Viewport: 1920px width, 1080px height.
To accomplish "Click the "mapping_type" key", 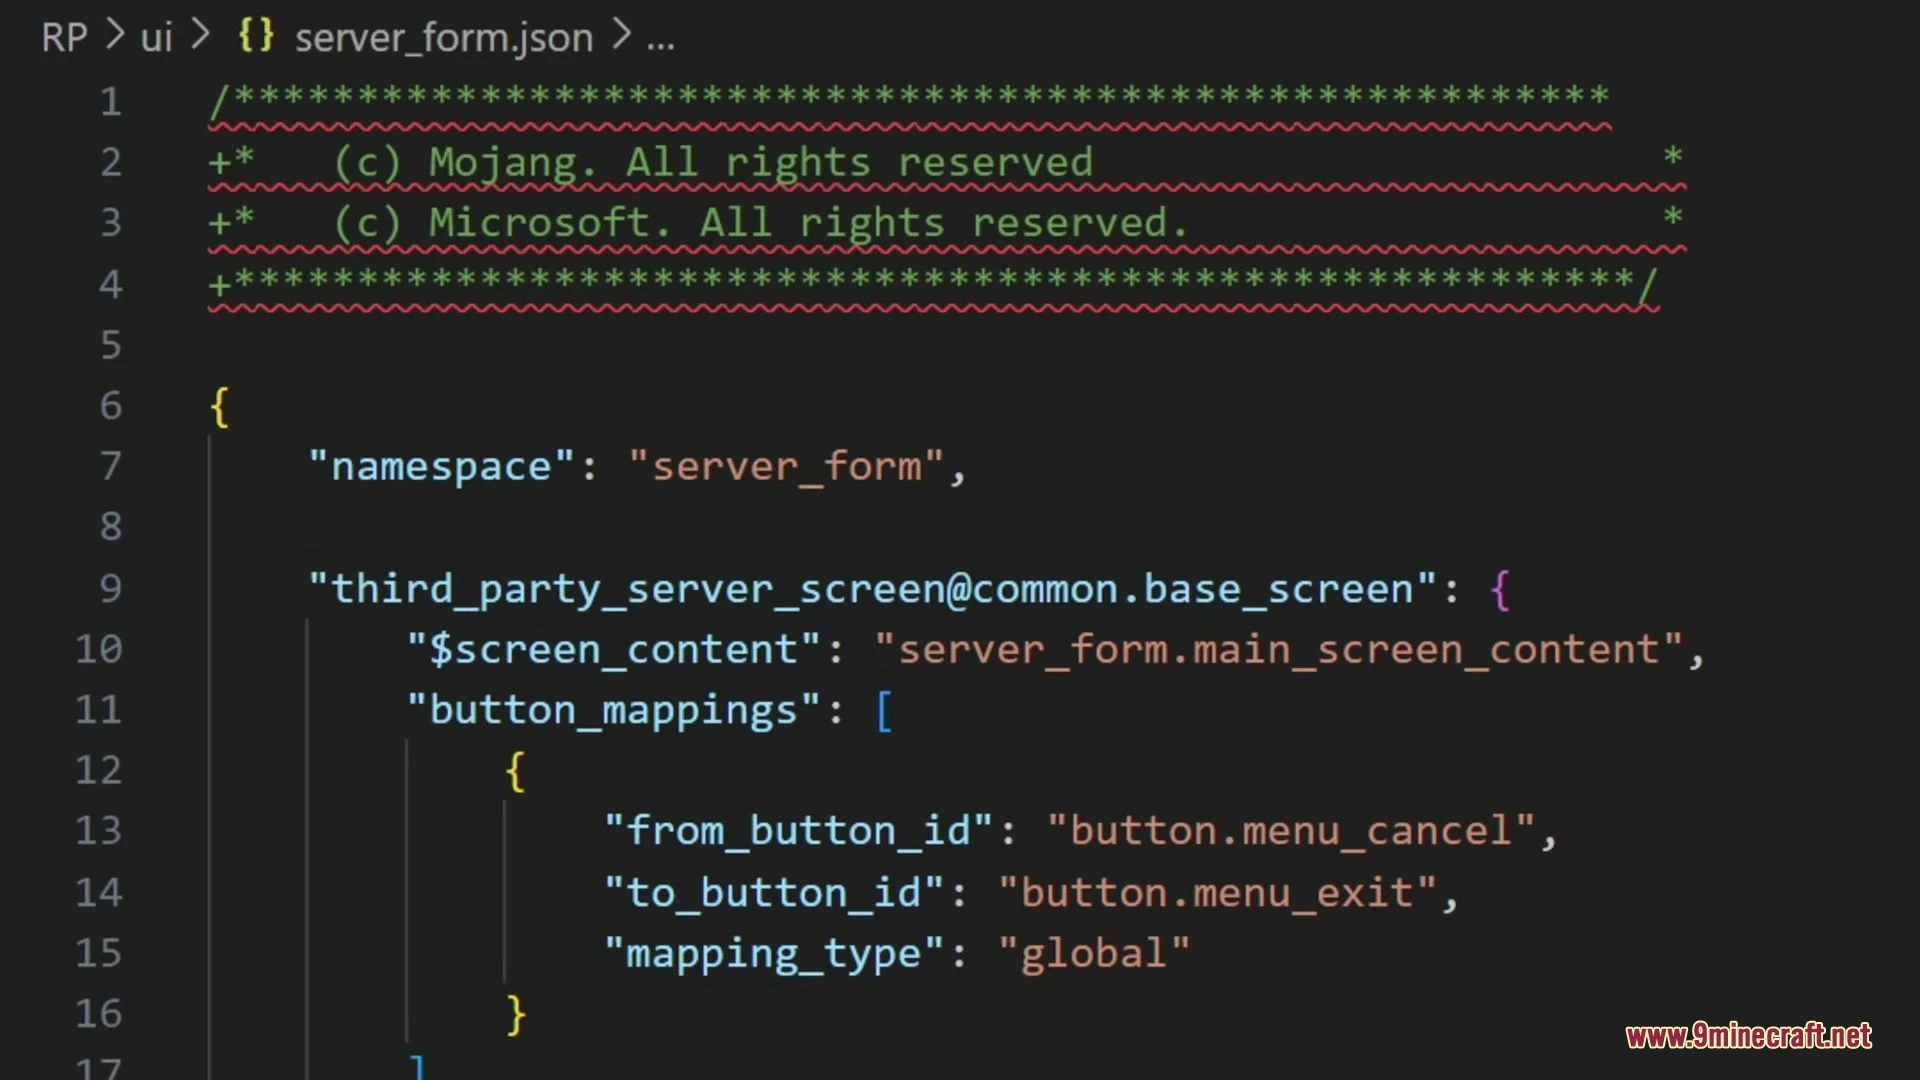I will pyautogui.click(x=774, y=954).
